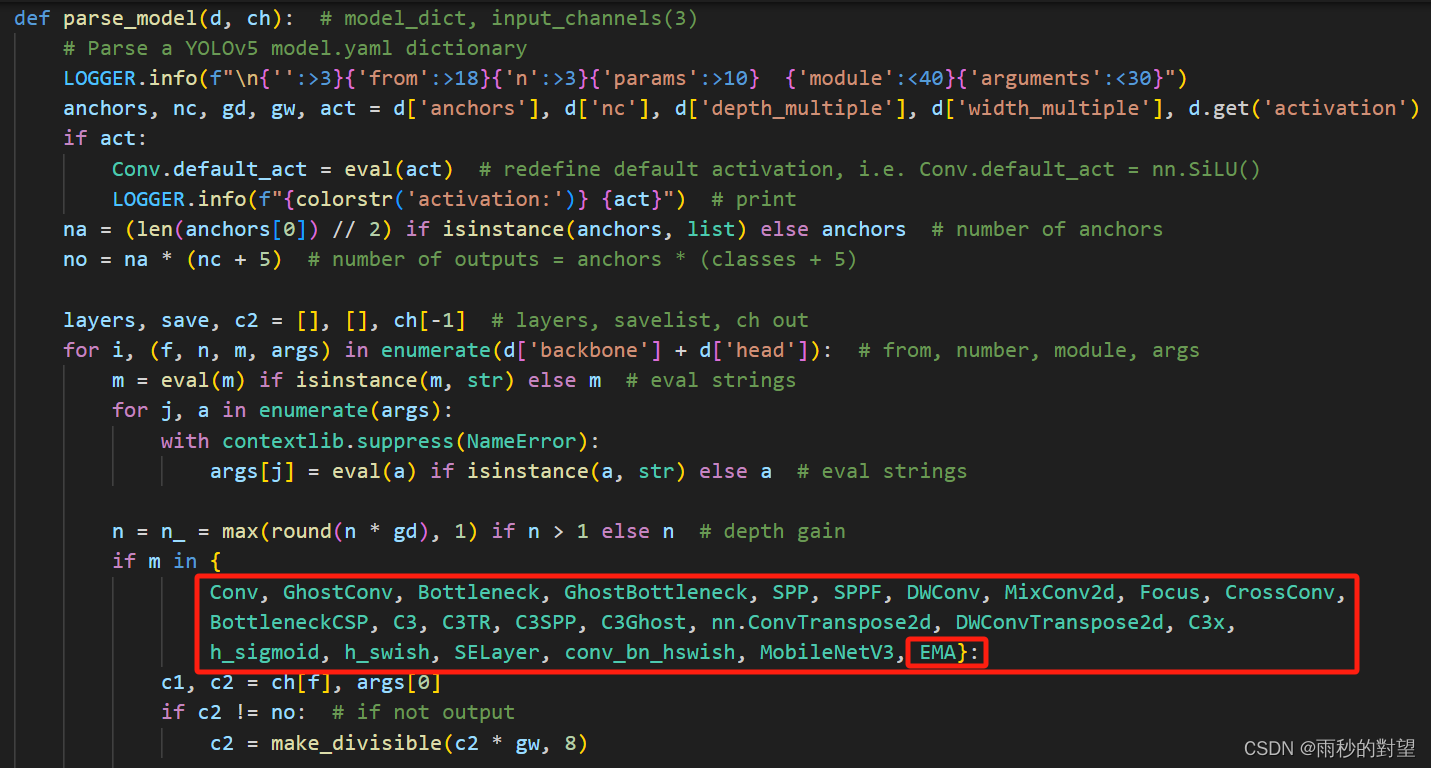Click SPPF in the module set

point(858,592)
